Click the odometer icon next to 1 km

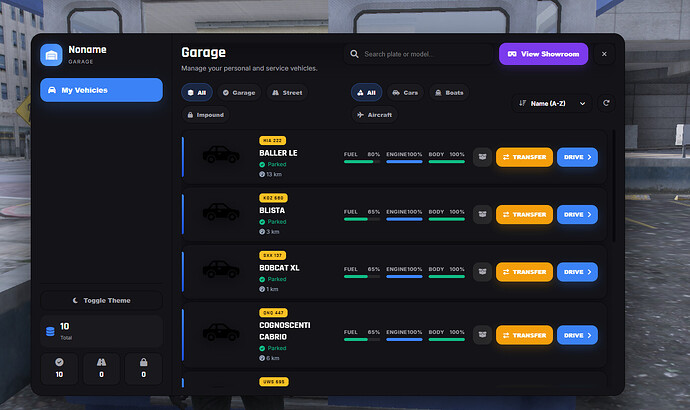click(262, 289)
